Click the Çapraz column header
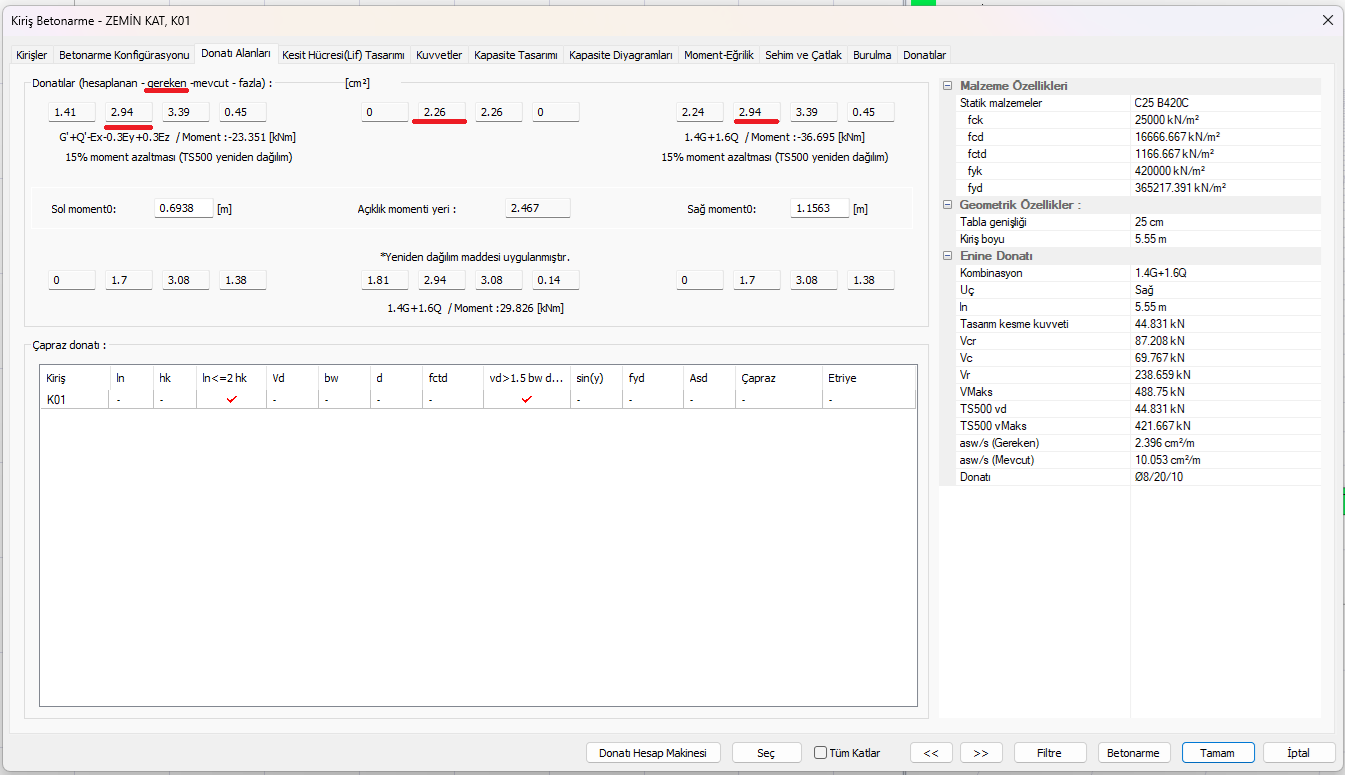 coord(779,378)
